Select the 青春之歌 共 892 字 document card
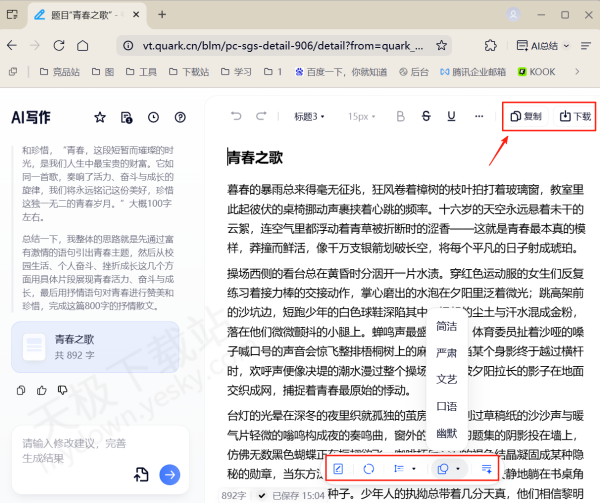600x503 pixels. 95,347
